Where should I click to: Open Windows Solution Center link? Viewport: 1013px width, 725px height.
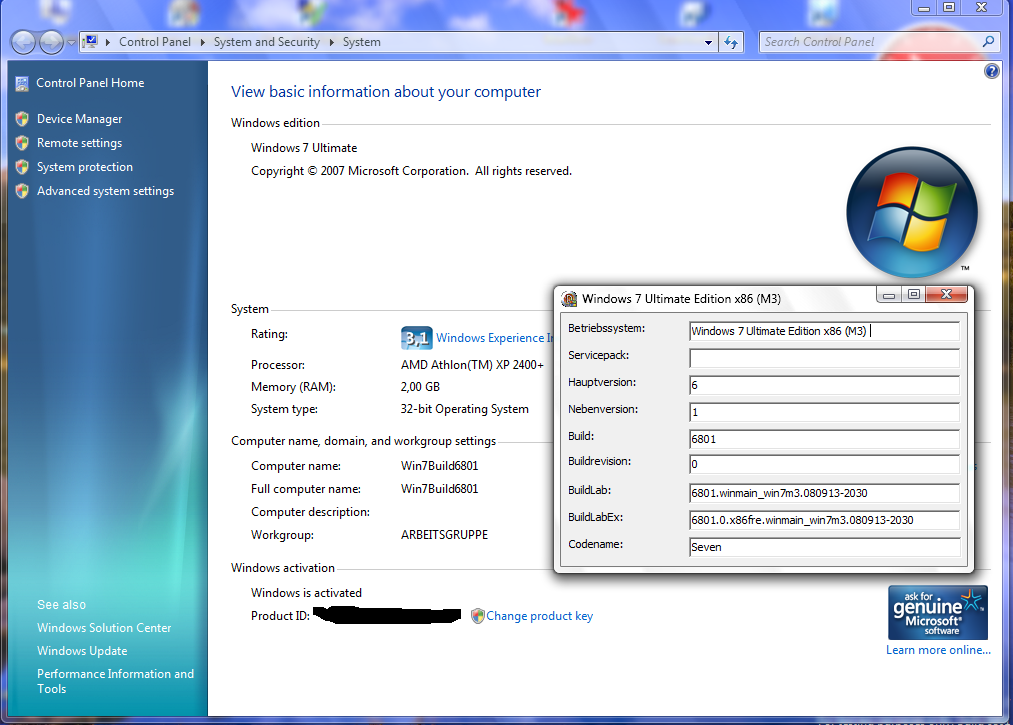(x=104, y=627)
